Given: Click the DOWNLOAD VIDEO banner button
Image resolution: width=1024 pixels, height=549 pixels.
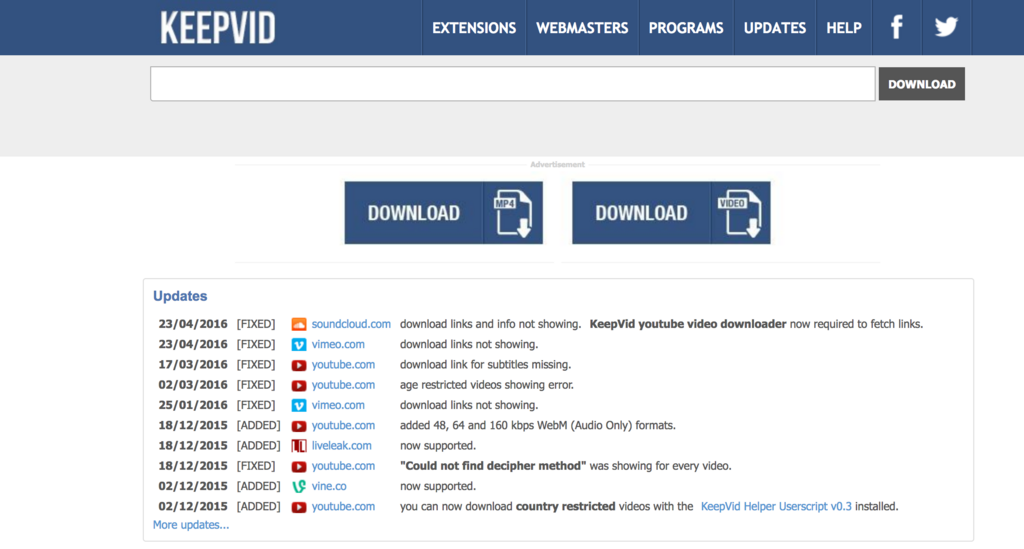Looking at the screenshot, I should pos(671,213).
